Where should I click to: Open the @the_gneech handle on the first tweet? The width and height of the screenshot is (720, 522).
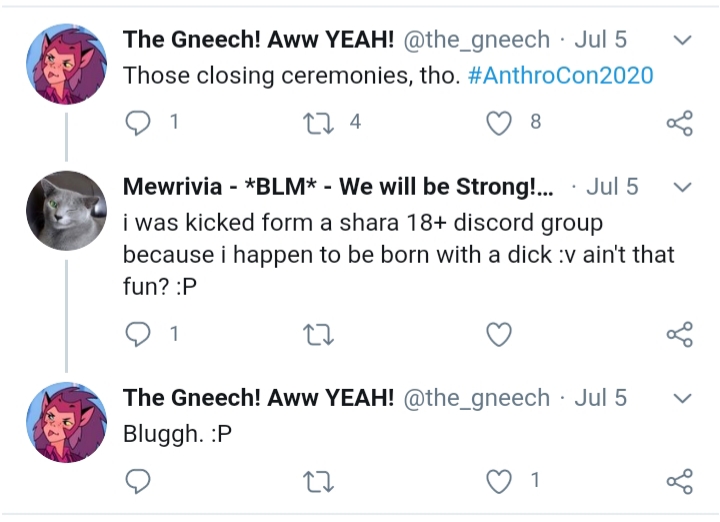pos(477,40)
